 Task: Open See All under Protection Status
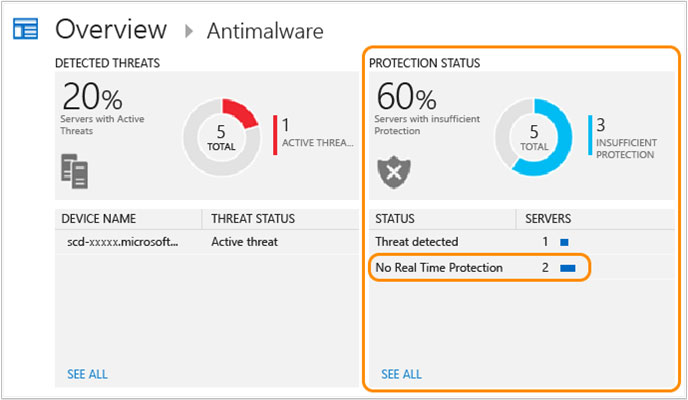click(401, 374)
